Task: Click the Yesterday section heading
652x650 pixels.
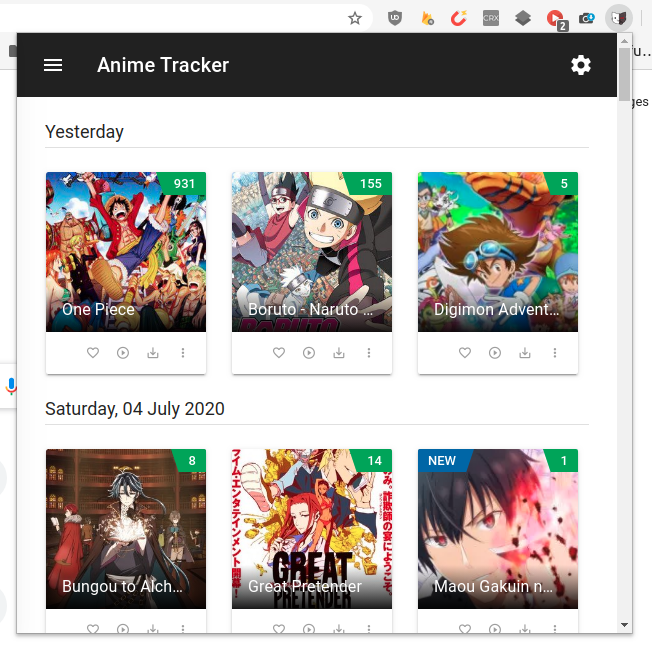Action: pos(84,132)
